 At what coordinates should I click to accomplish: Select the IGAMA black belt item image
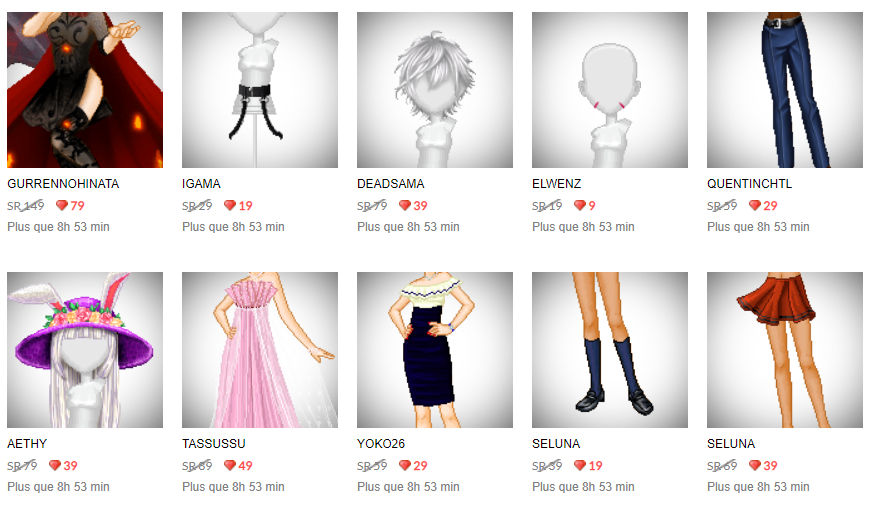point(260,90)
